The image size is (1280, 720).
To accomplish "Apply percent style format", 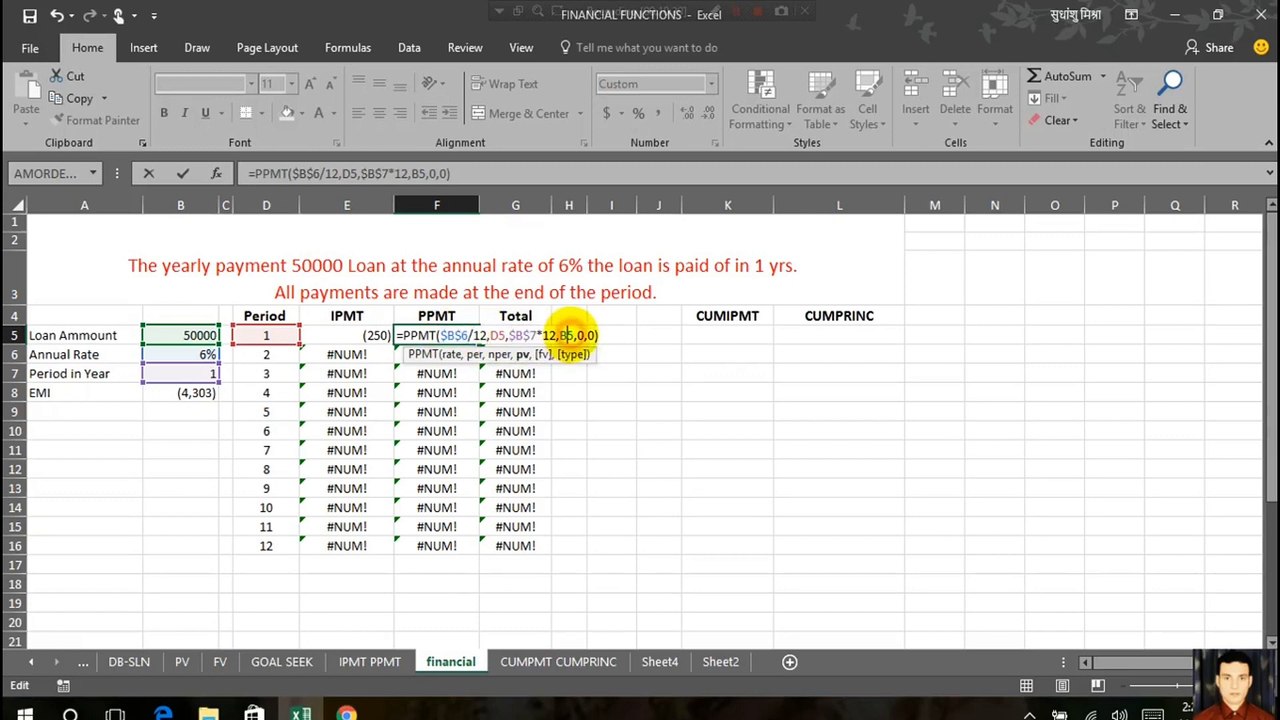I will point(638,113).
